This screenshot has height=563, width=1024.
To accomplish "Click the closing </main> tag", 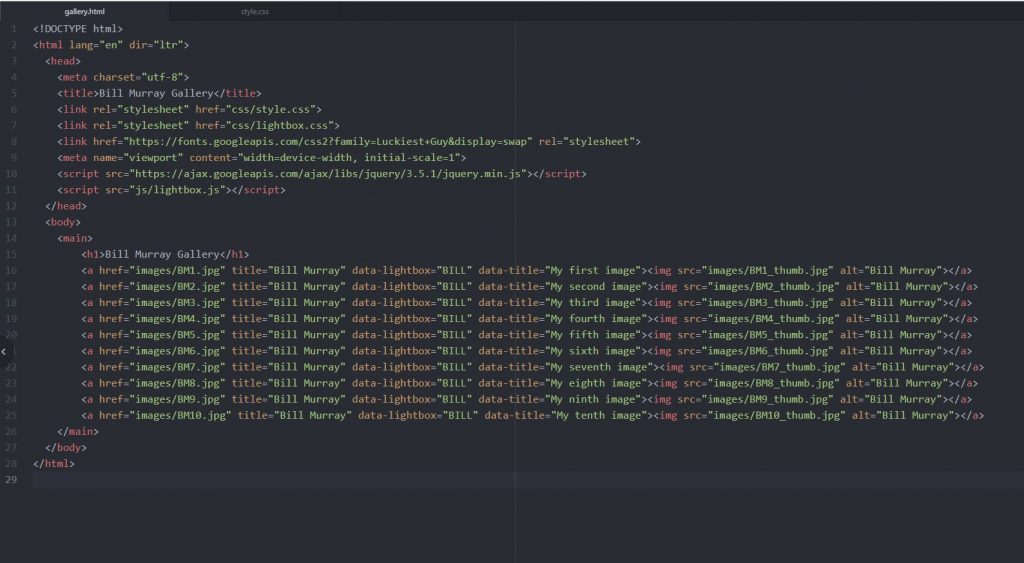I will [78, 432].
